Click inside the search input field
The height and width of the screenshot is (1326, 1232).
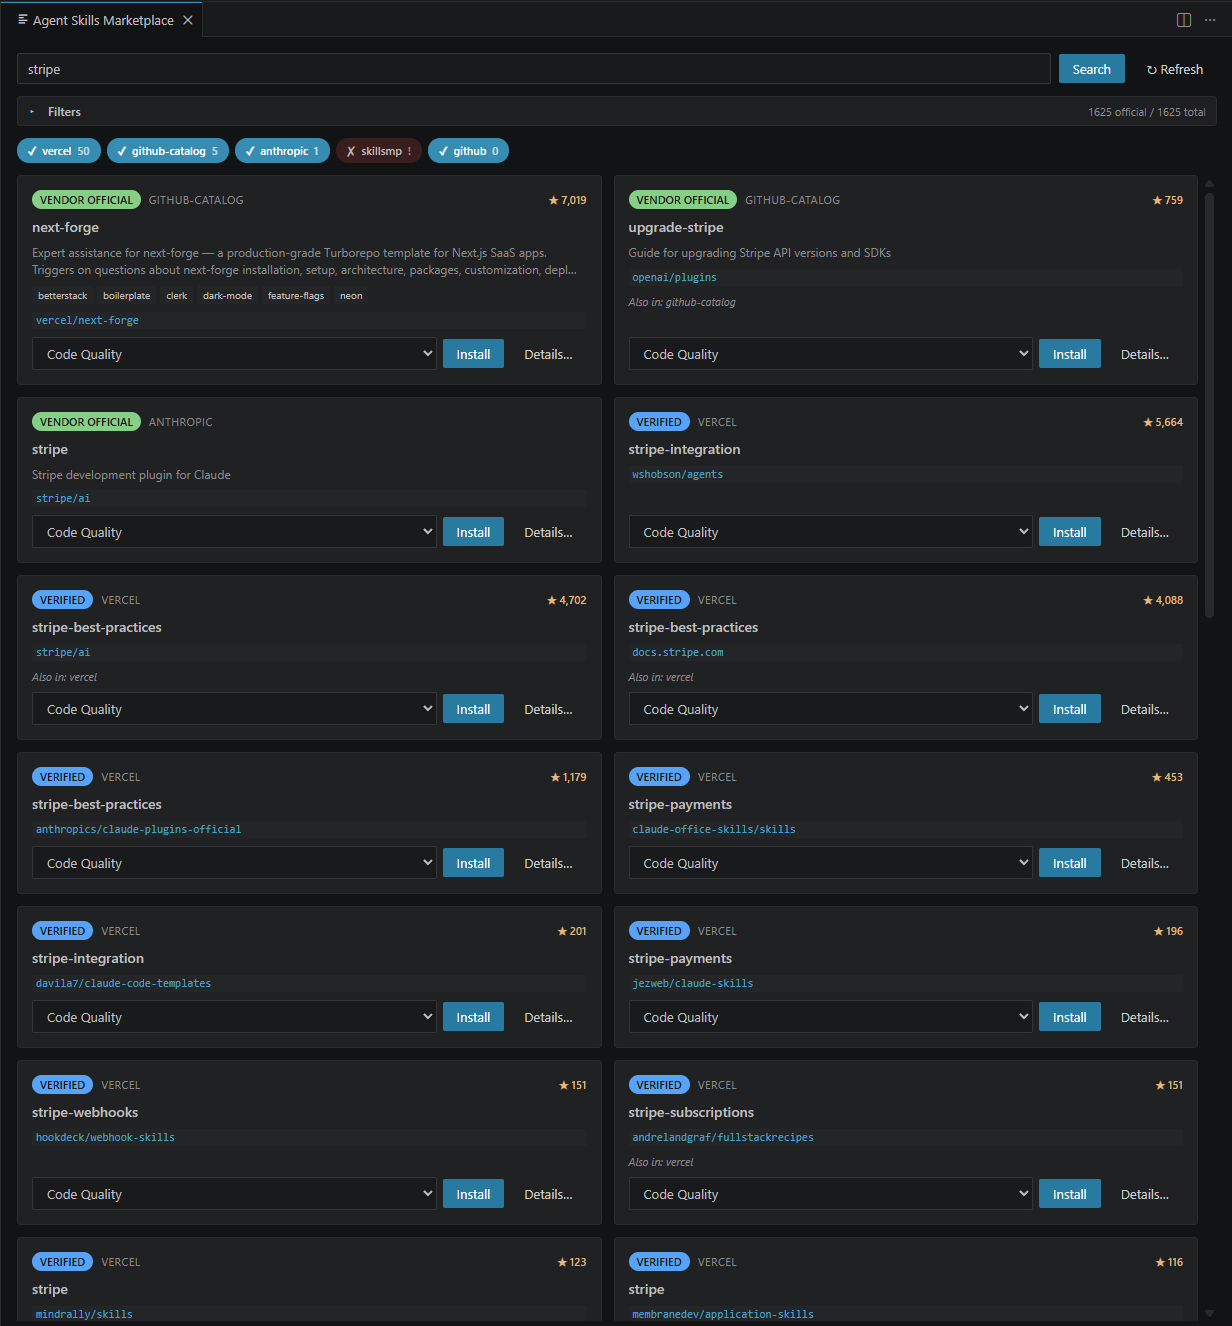coord(530,68)
